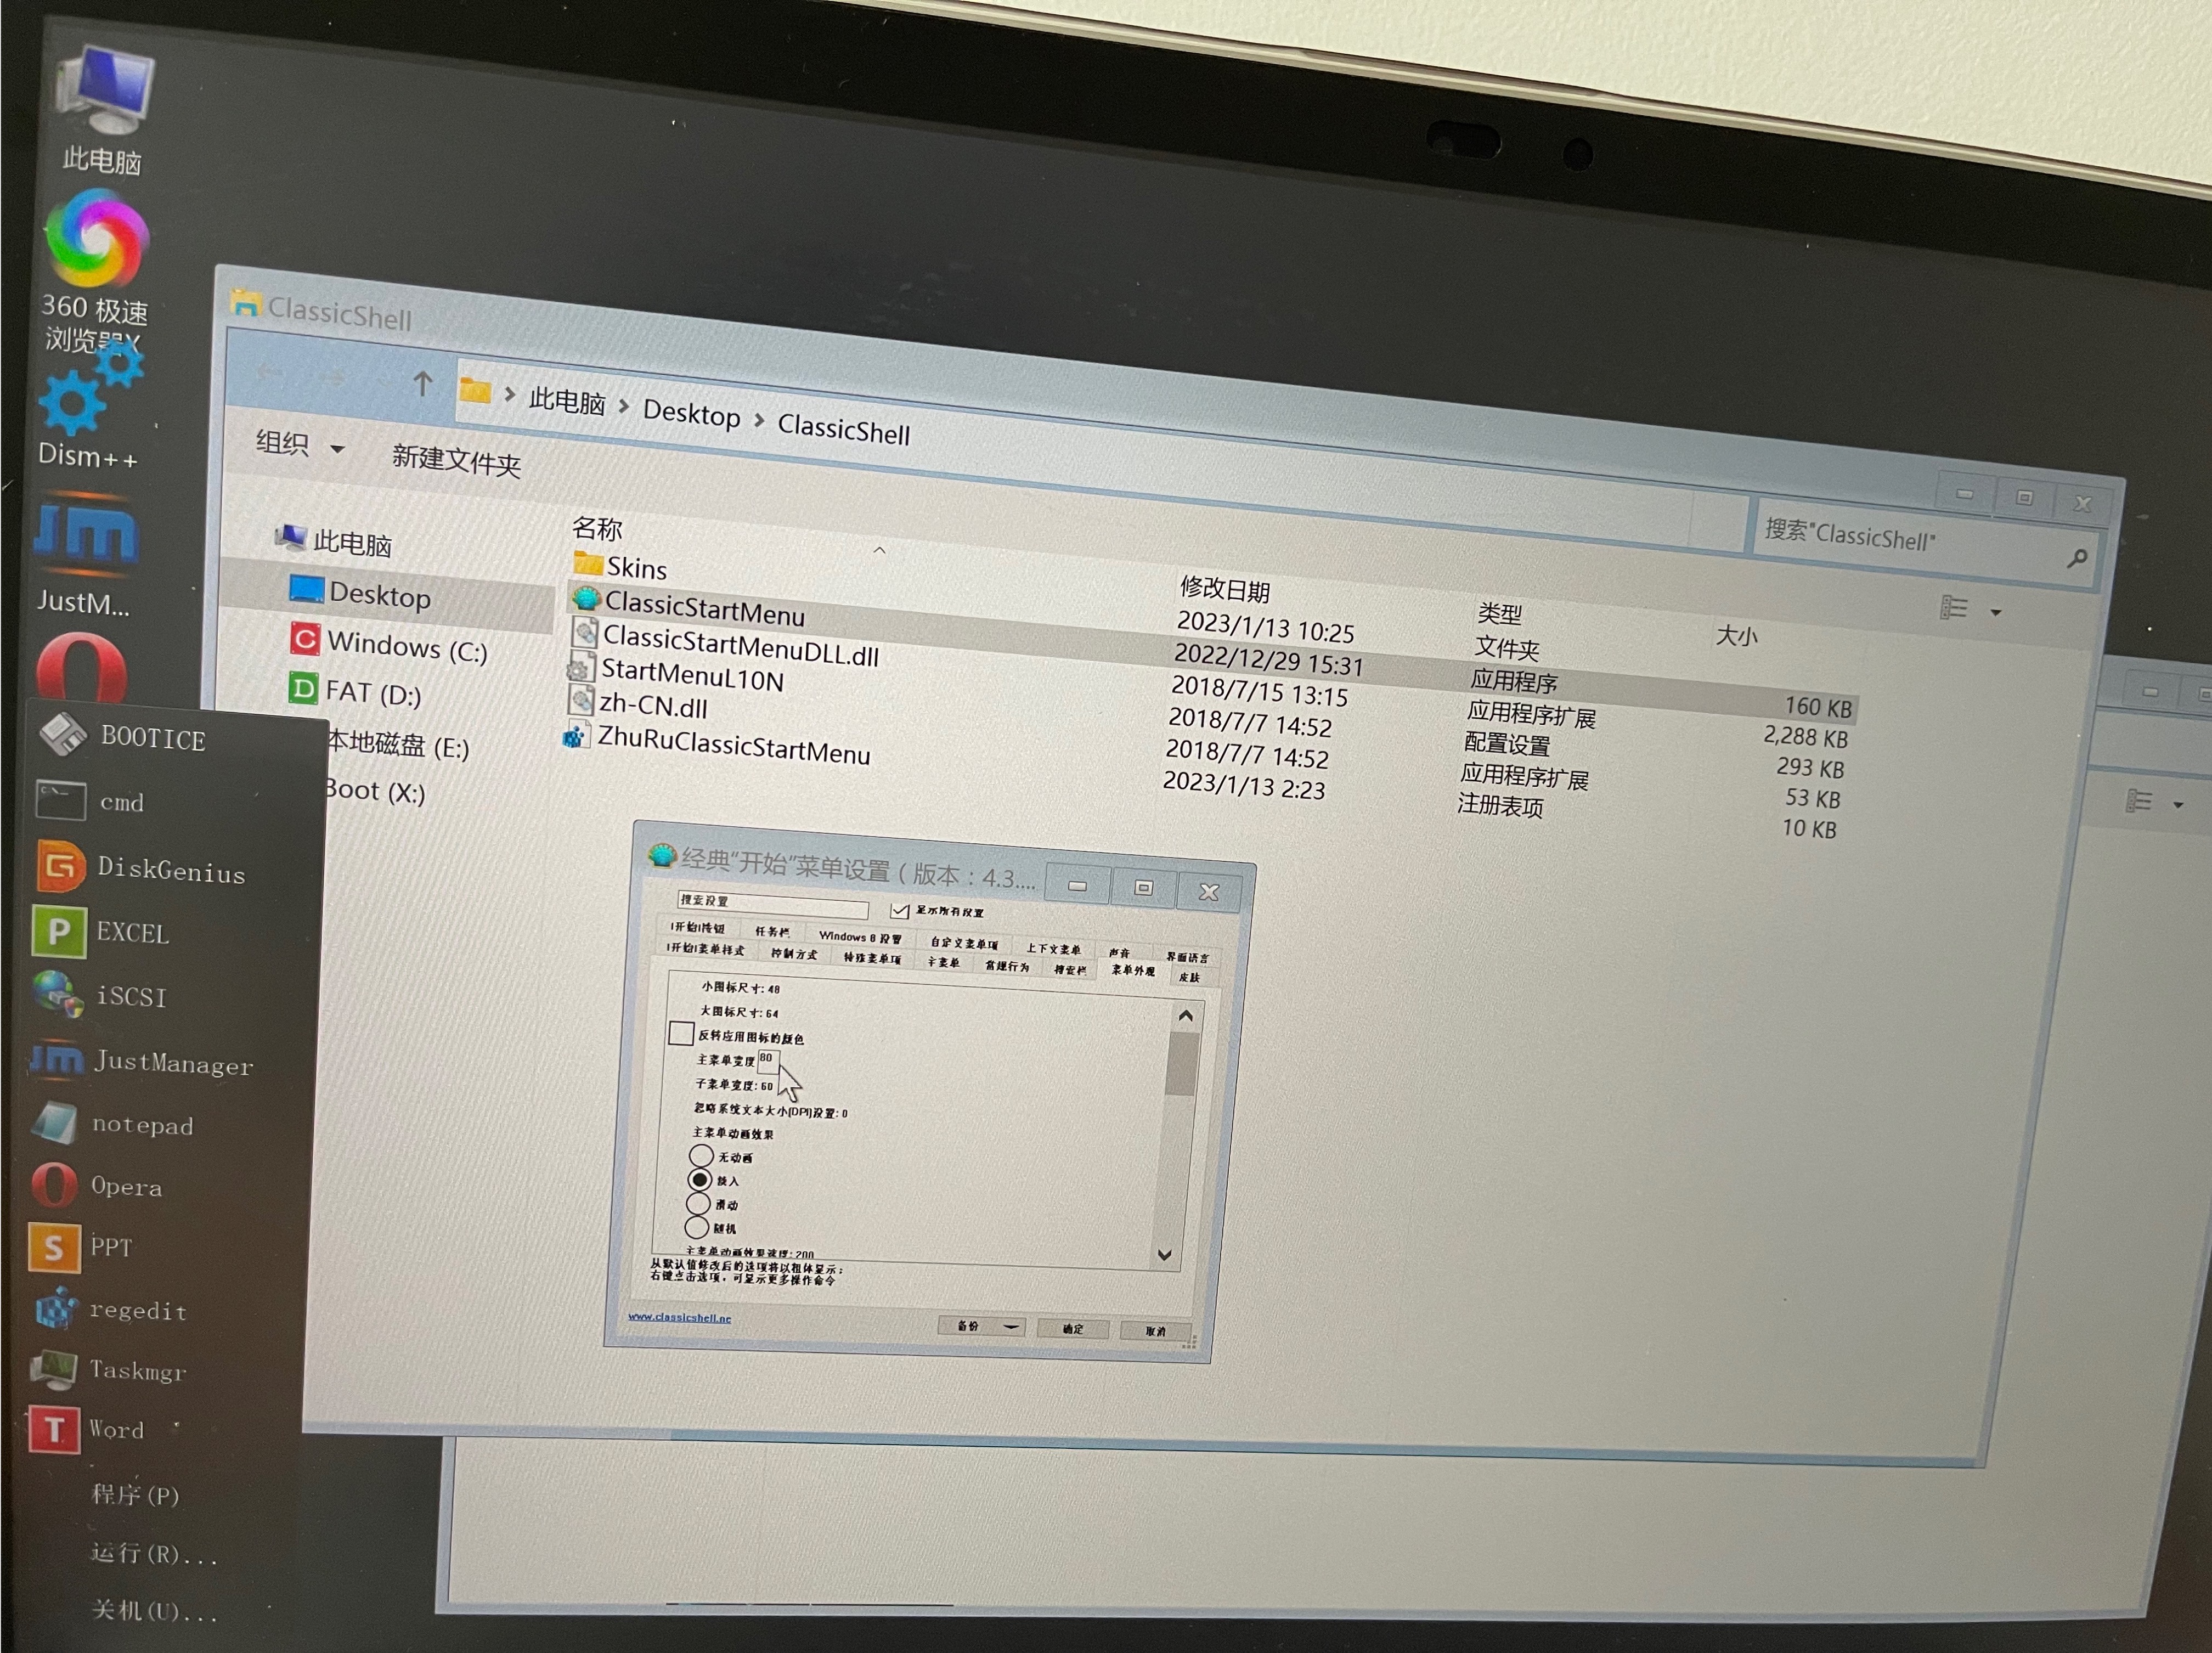Click the 名称 column sort arrow
The height and width of the screenshot is (1653, 2212).
879,550
